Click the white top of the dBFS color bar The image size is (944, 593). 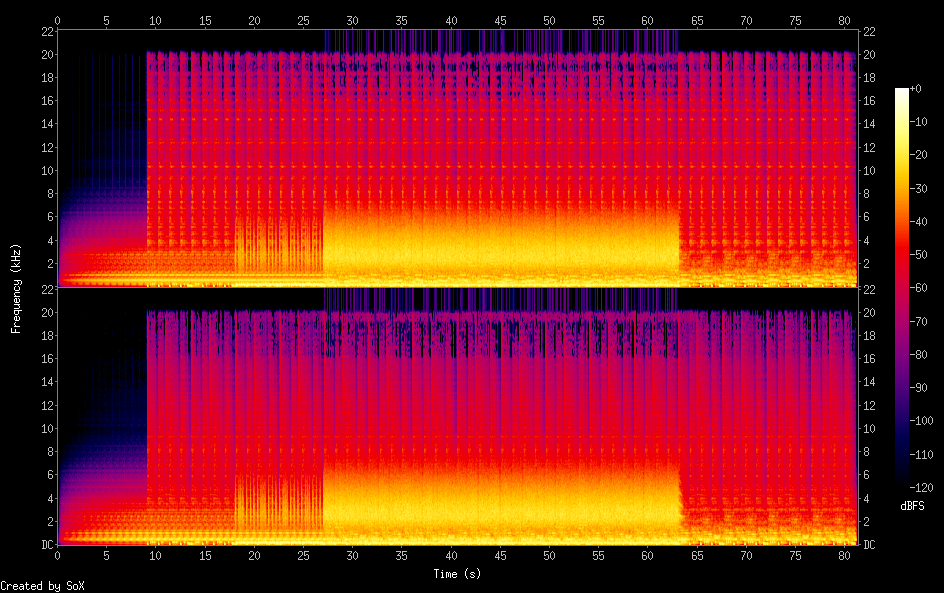tap(902, 92)
